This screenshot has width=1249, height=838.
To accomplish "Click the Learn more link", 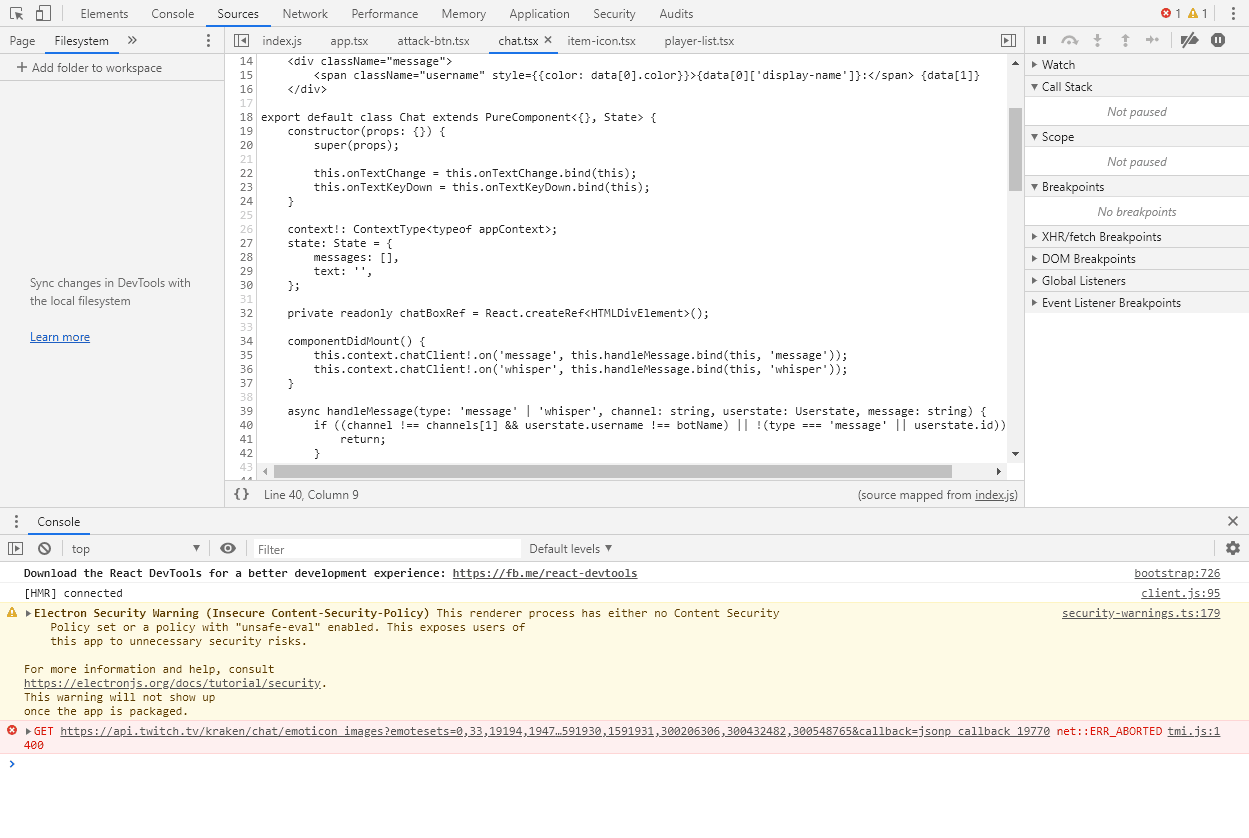I will (59, 336).
